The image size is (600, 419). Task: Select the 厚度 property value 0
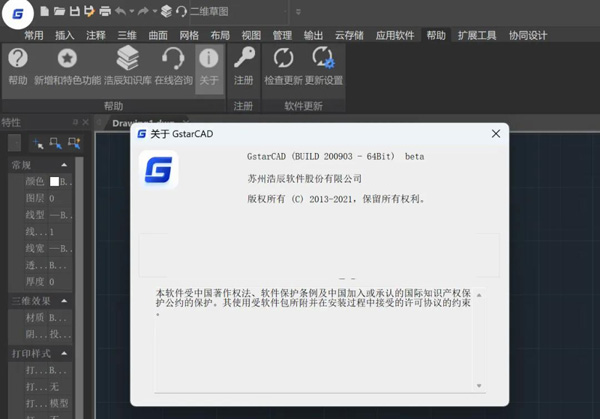[x=52, y=282]
